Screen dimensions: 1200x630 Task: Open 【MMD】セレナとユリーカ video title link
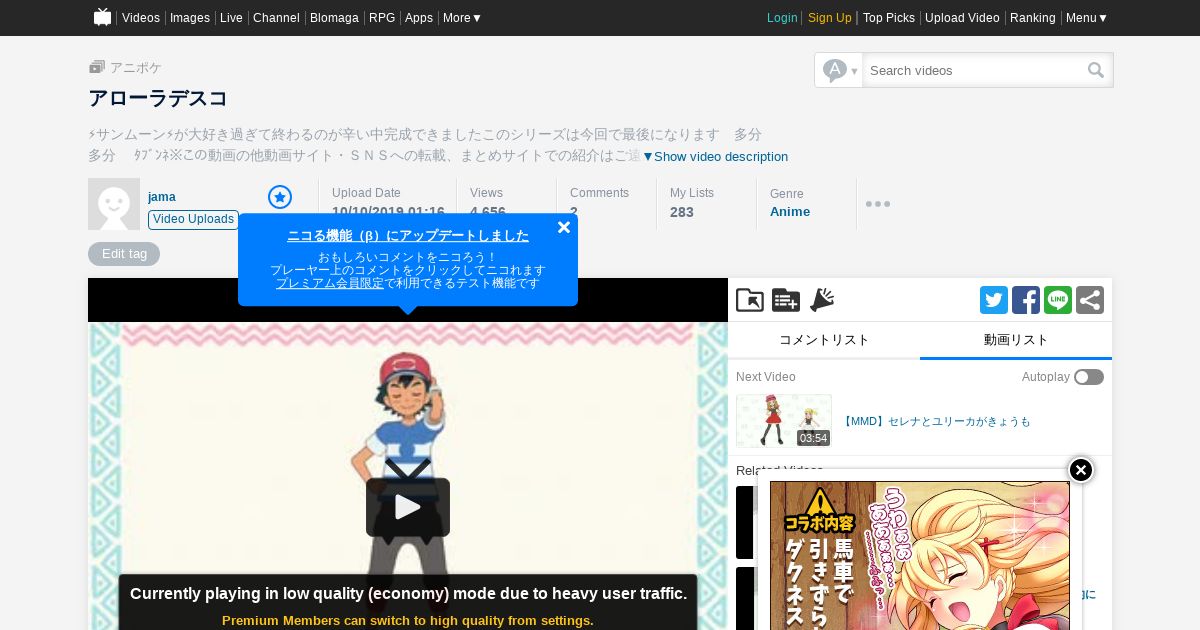tap(936, 422)
